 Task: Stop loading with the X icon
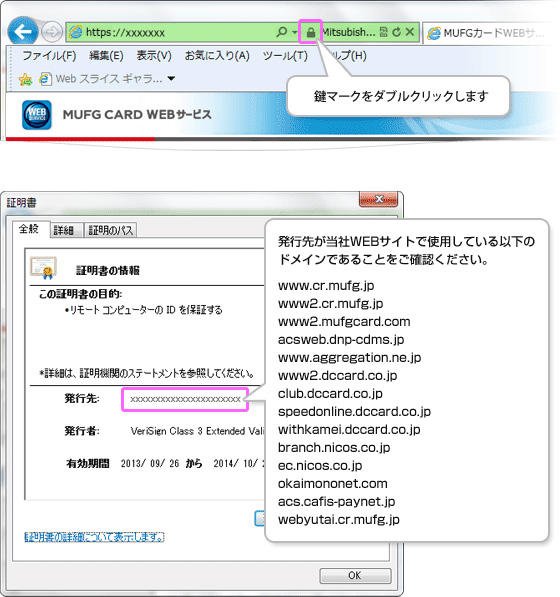tap(410, 32)
